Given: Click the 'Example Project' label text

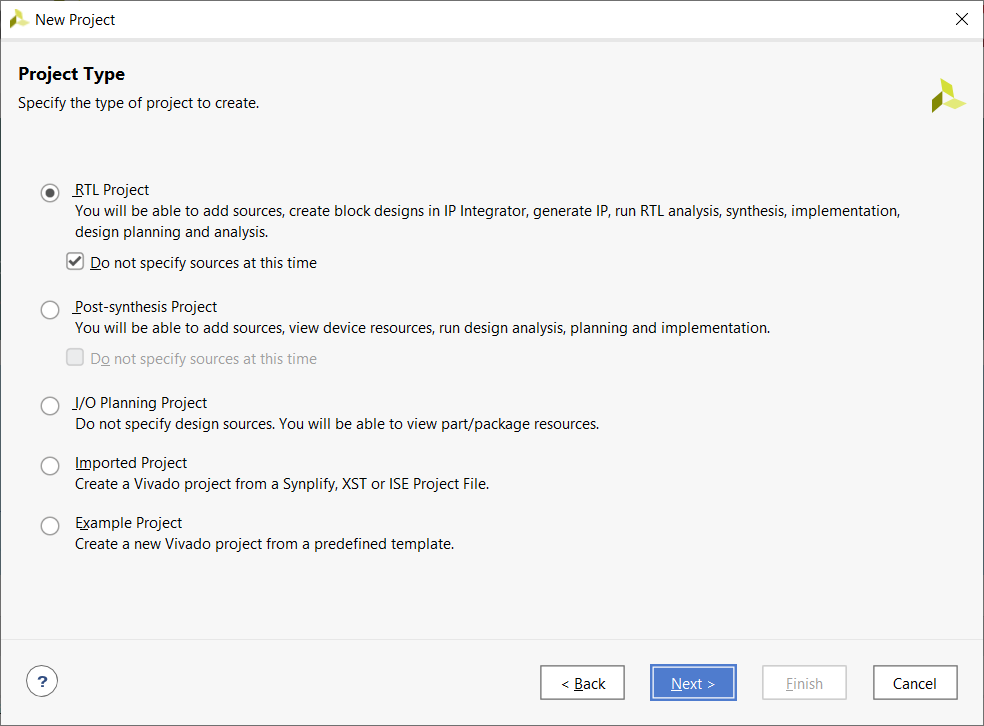Looking at the screenshot, I should click(x=129, y=523).
